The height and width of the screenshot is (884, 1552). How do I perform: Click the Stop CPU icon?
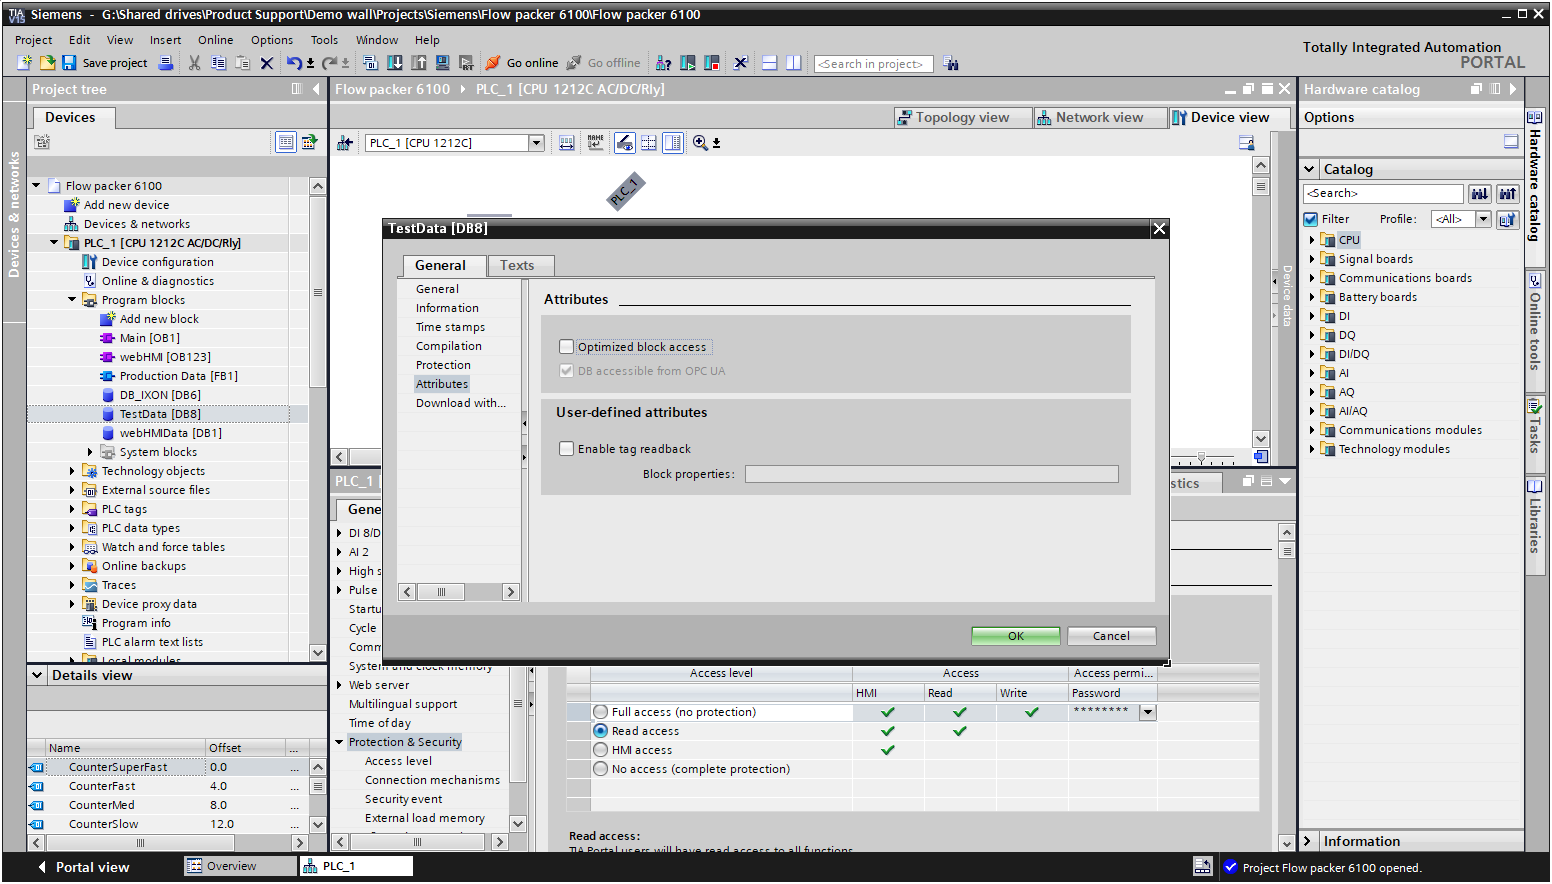coord(712,63)
